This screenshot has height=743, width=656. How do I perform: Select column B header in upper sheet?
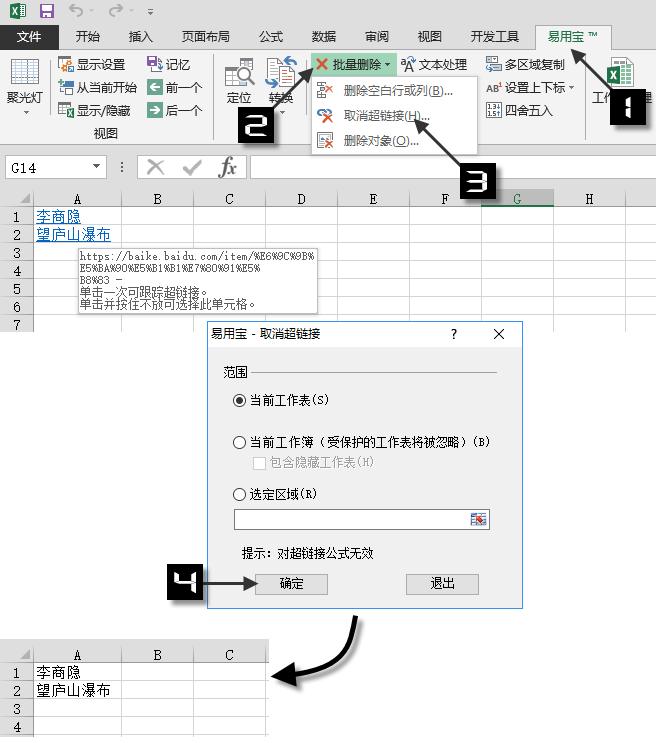tap(157, 199)
